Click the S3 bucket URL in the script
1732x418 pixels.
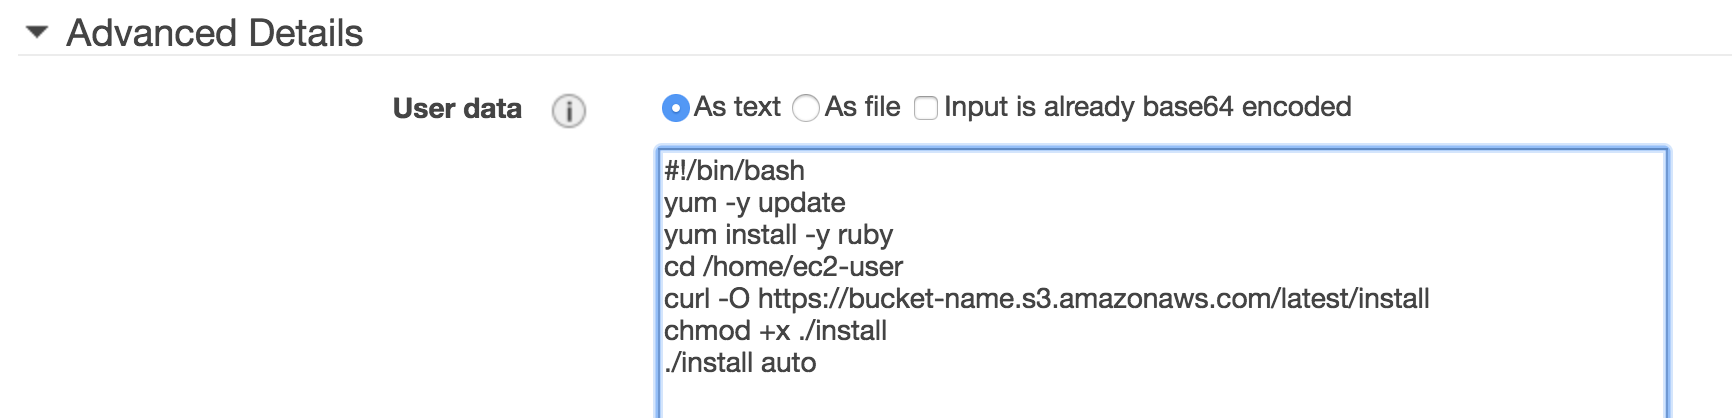pyautogui.click(x=1093, y=299)
